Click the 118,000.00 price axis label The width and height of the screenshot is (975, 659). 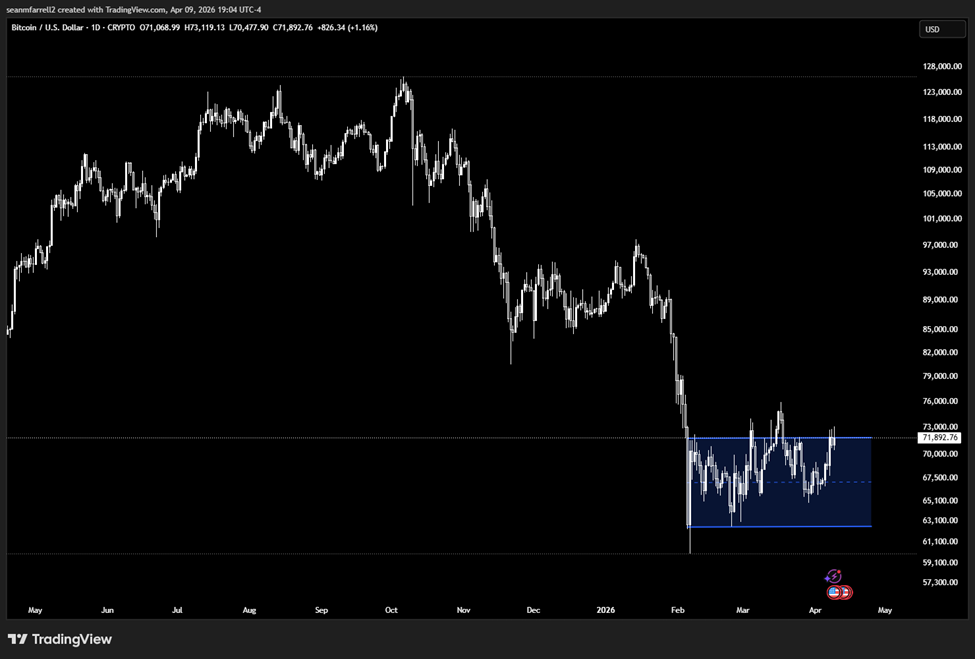[942, 119]
